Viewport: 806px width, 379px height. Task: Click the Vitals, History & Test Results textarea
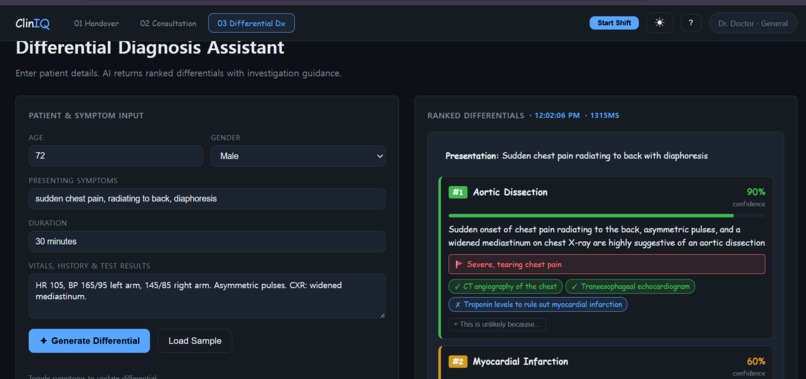pos(207,296)
